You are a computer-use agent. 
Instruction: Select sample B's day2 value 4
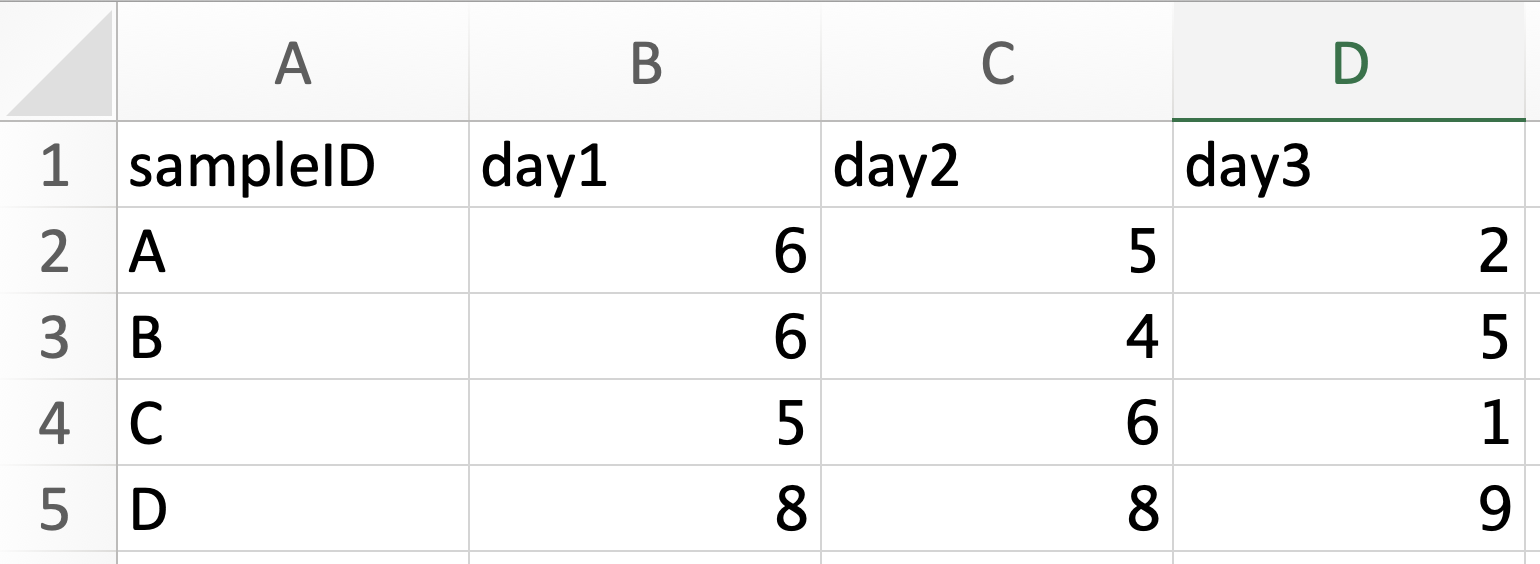coord(997,338)
